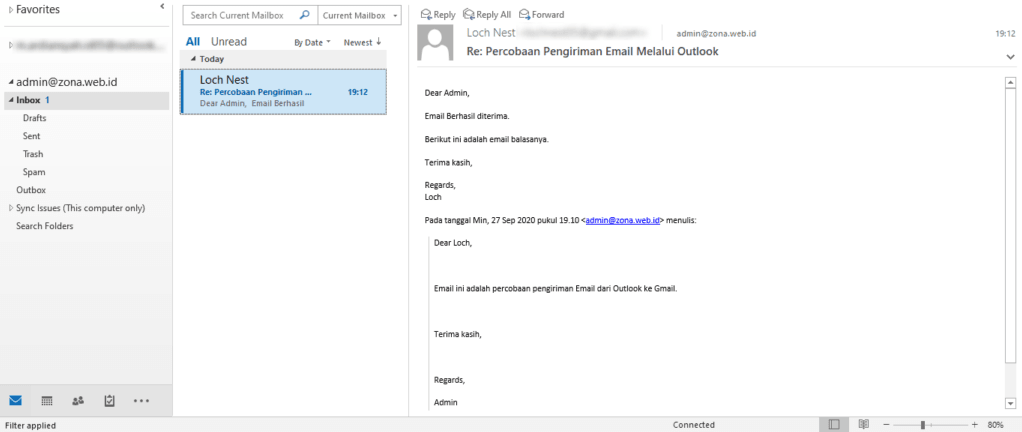Open the Outbox folder

click(31, 190)
